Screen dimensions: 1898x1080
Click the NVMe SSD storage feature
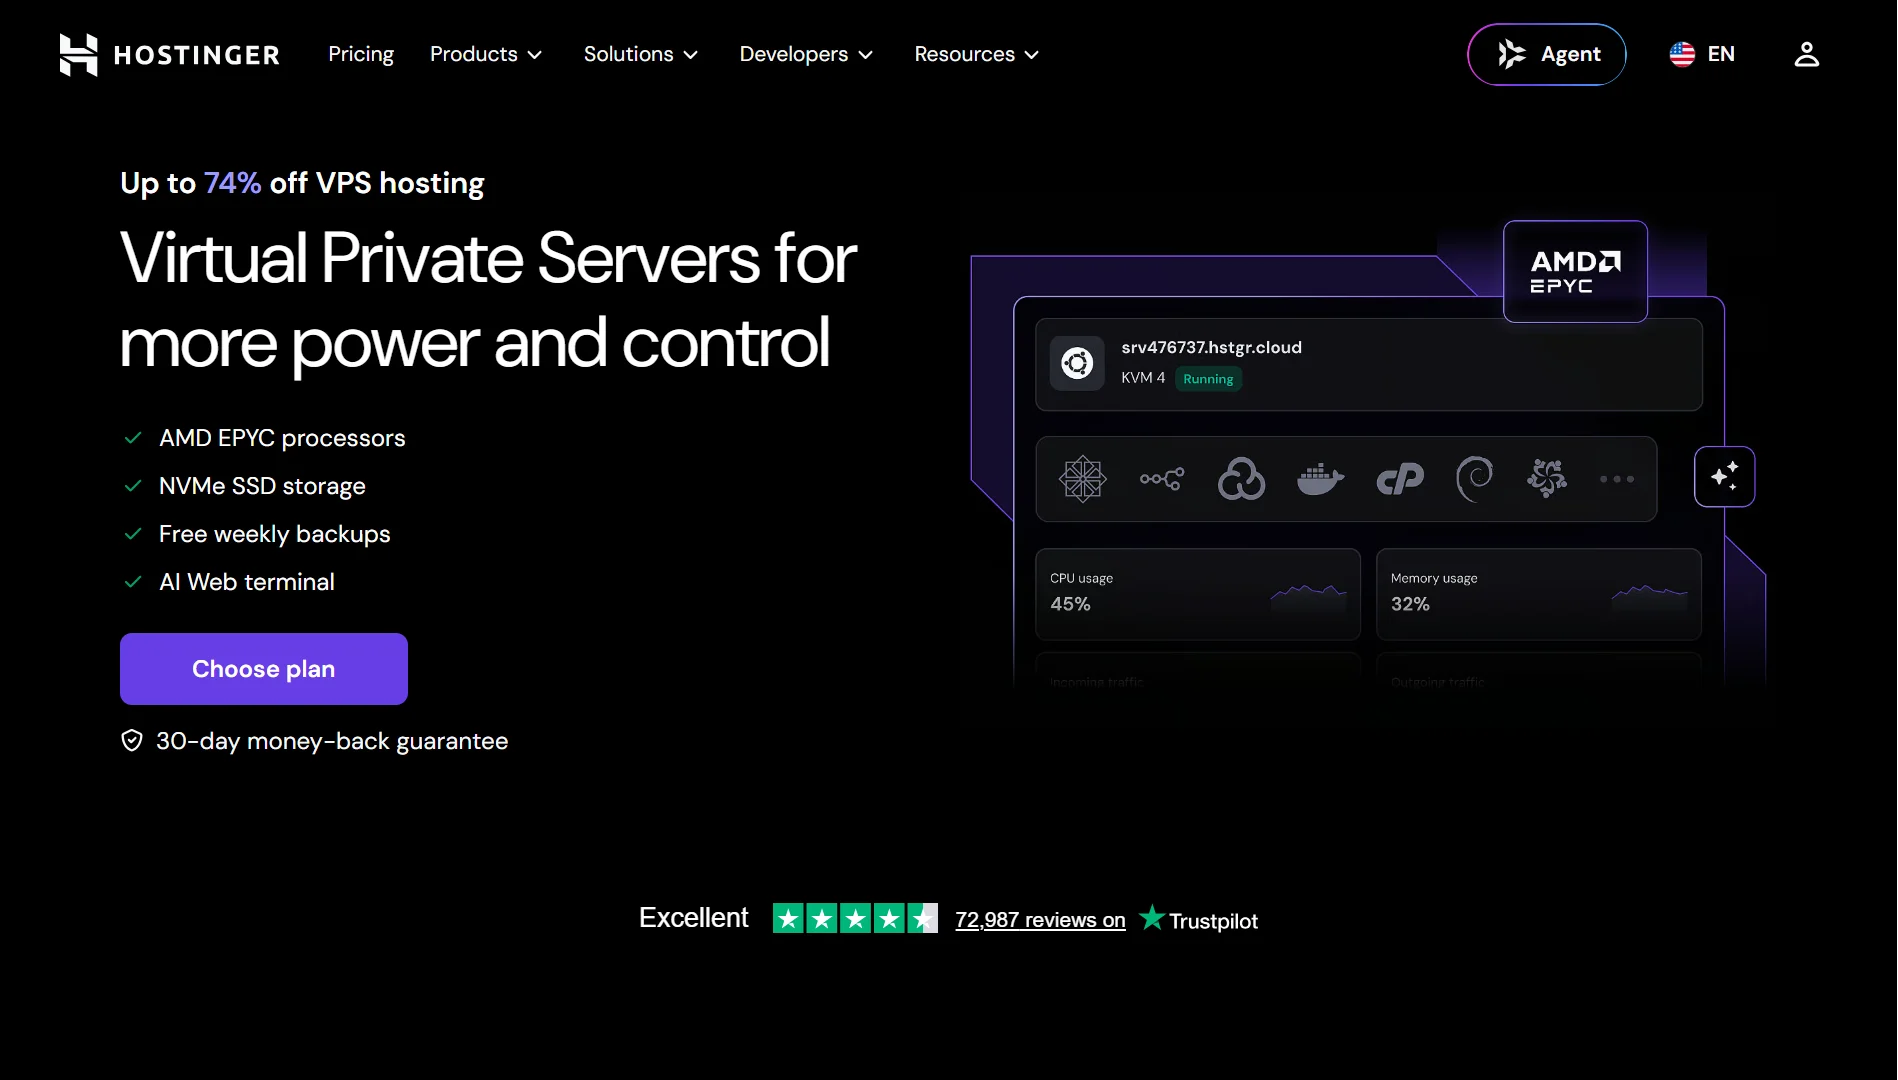pyautogui.click(x=262, y=486)
